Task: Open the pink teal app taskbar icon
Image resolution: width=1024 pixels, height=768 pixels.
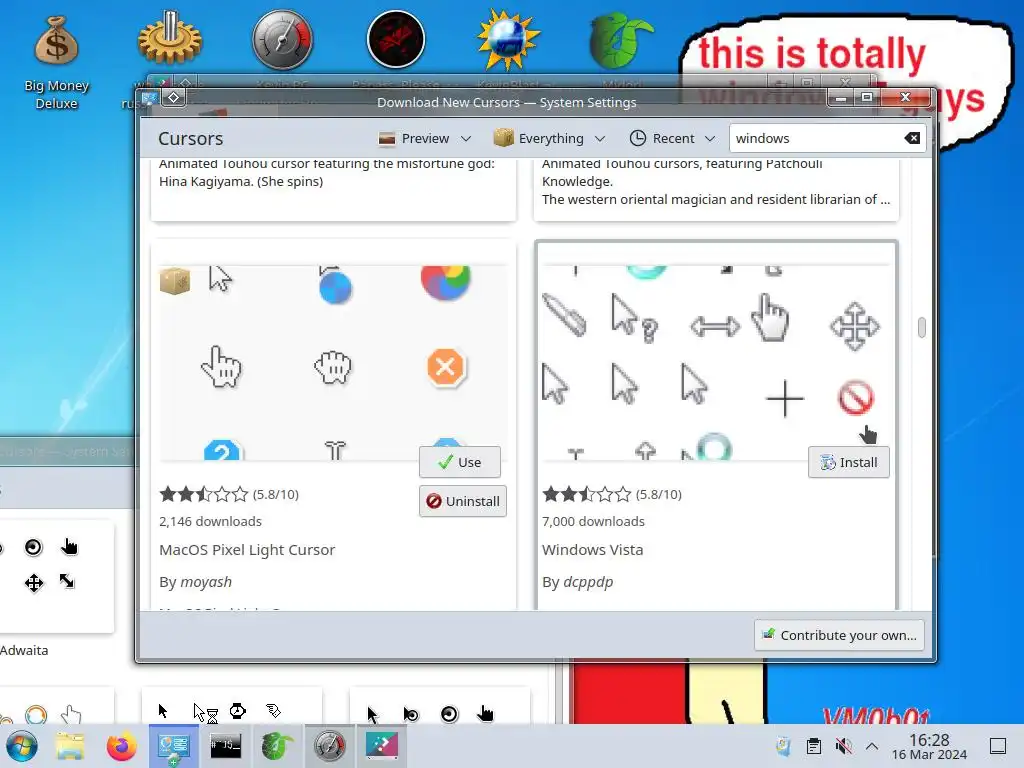Action: [x=381, y=746]
